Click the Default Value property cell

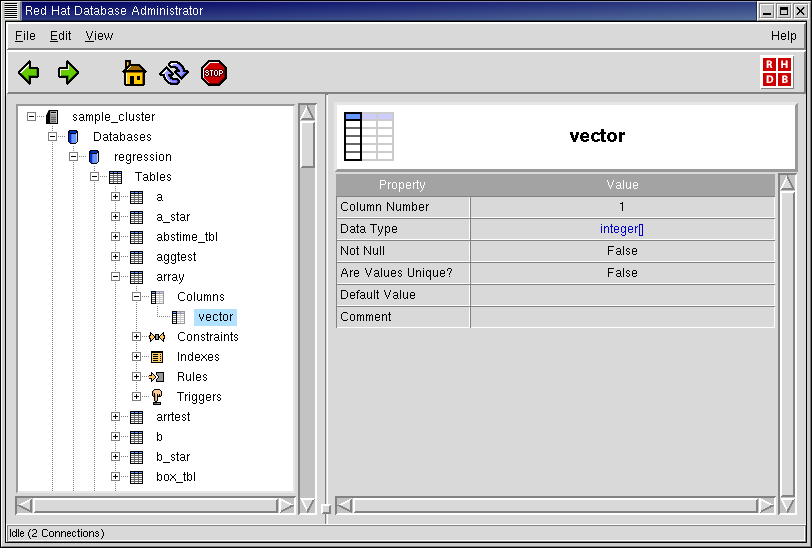(403, 295)
